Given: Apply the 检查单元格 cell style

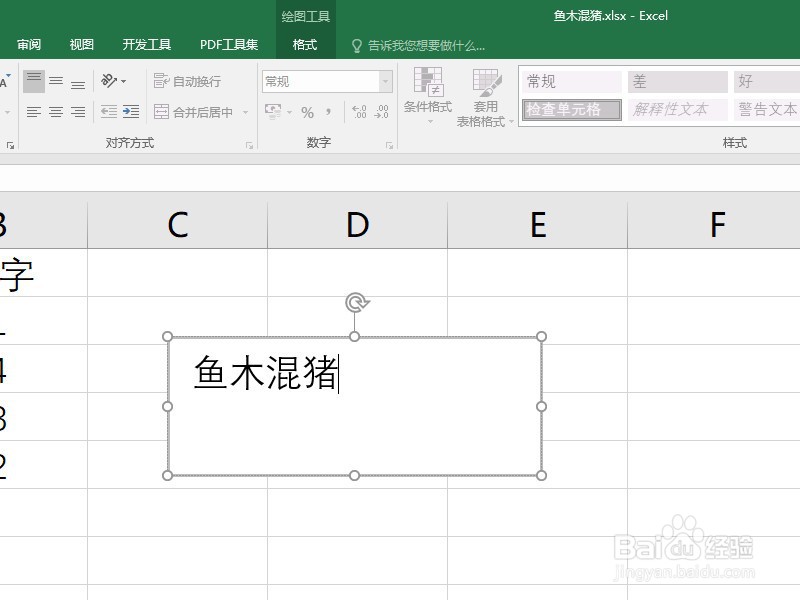Looking at the screenshot, I should (572, 110).
